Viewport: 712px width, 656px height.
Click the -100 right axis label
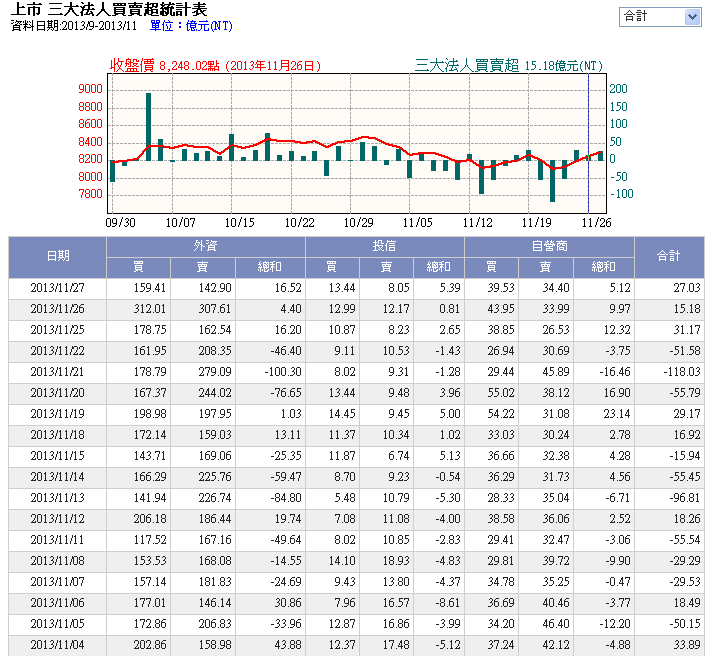coord(622,194)
